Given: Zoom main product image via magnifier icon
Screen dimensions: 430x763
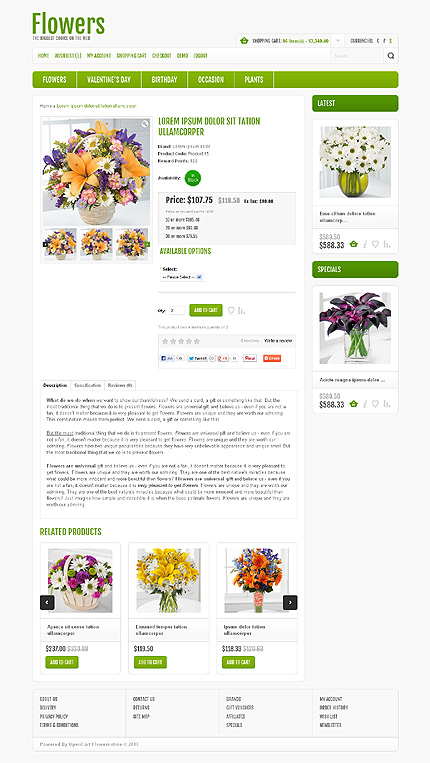Looking at the screenshot, I should [x=145, y=124].
